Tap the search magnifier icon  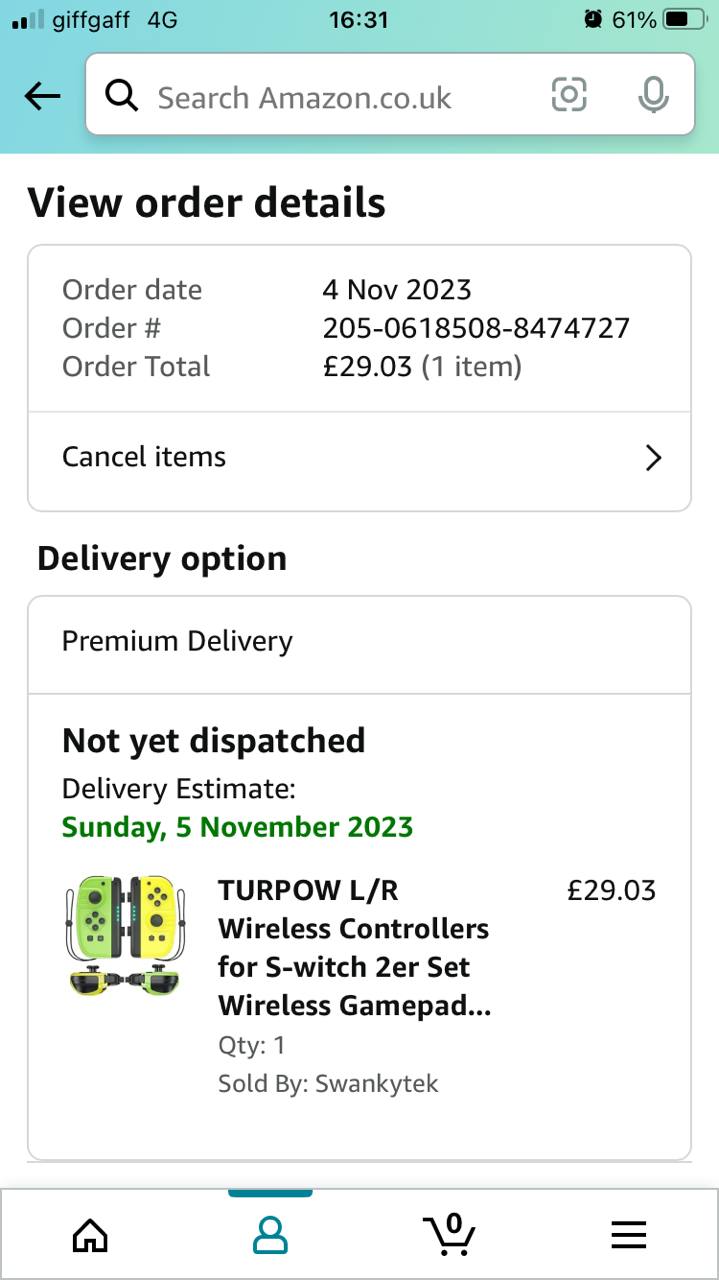[121, 96]
